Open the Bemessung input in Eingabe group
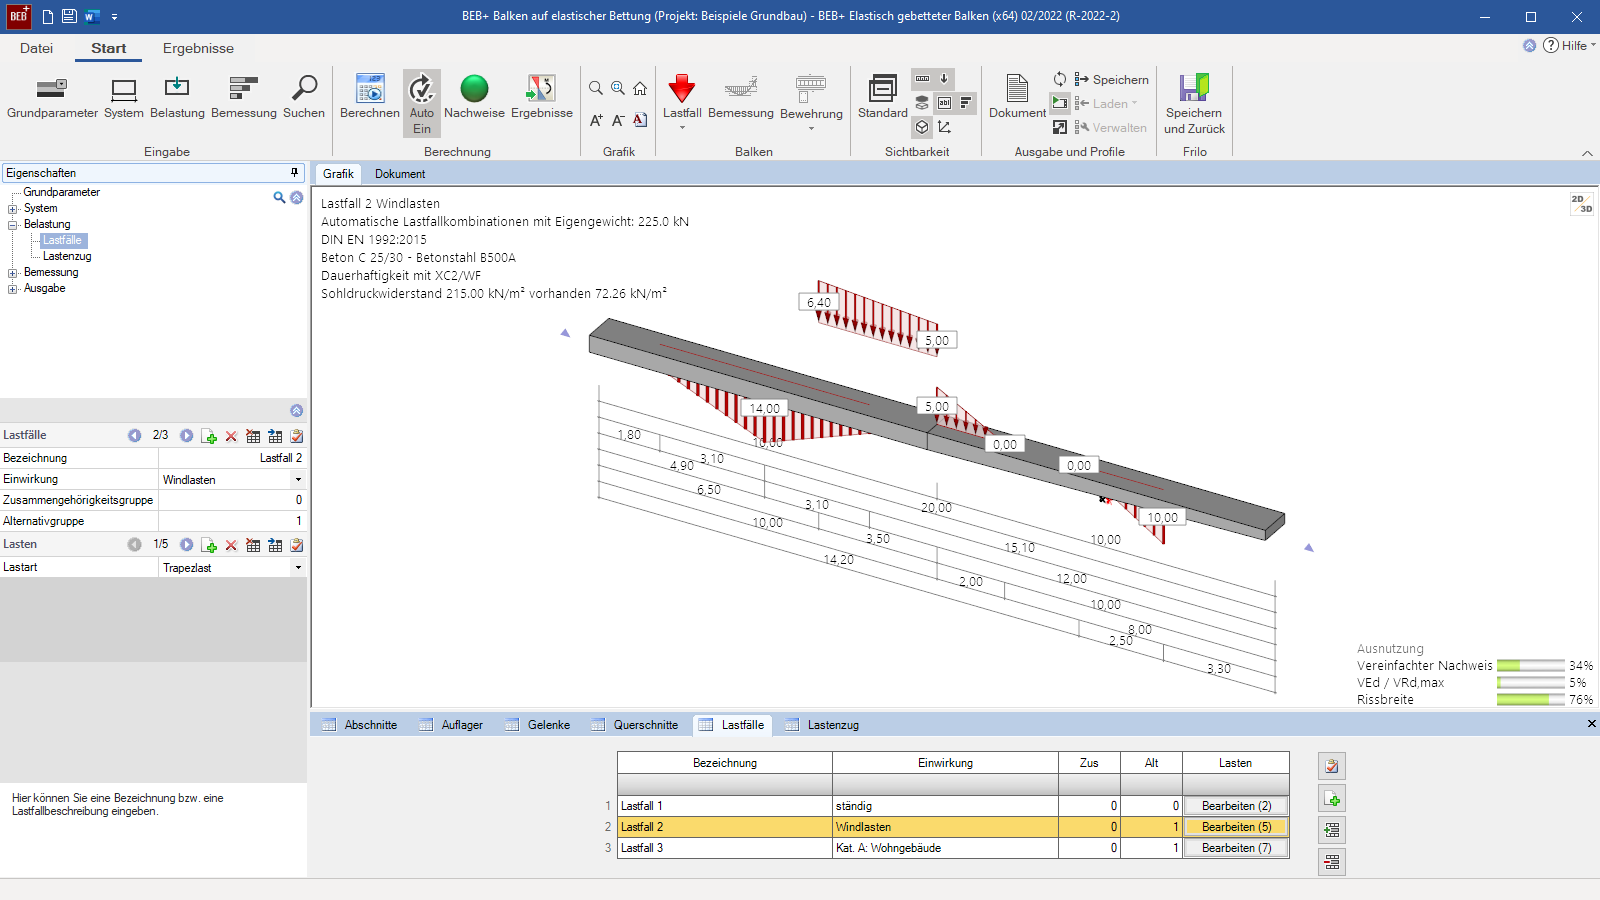The width and height of the screenshot is (1600, 900). [x=244, y=98]
